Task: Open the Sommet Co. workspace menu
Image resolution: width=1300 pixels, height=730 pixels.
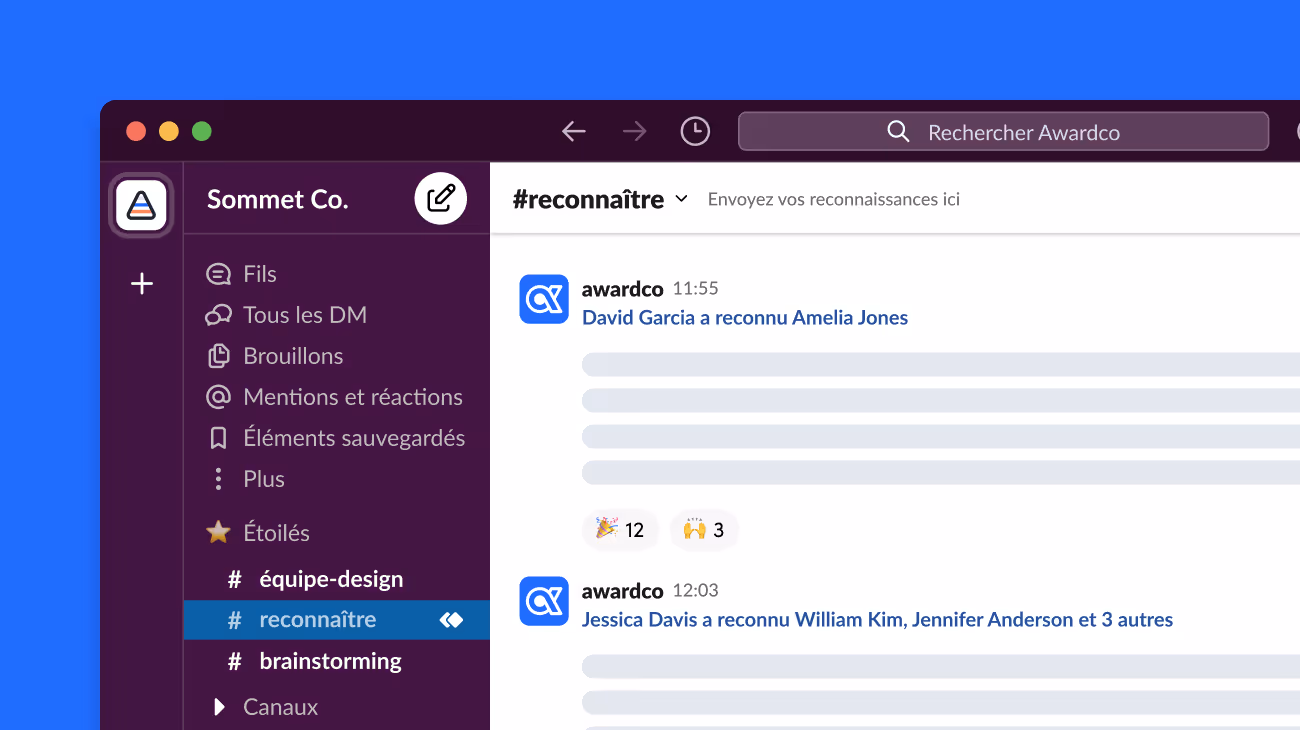Action: tap(277, 199)
